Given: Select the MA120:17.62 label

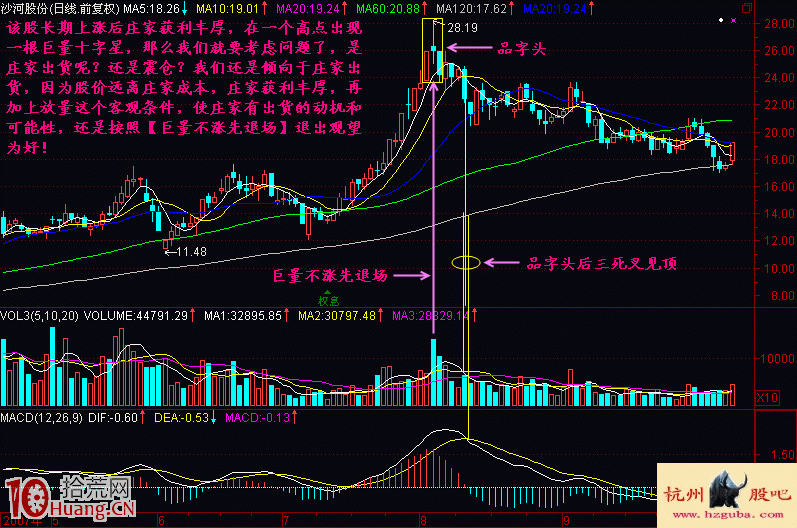Looking at the screenshot, I should pyautogui.click(x=471, y=9).
